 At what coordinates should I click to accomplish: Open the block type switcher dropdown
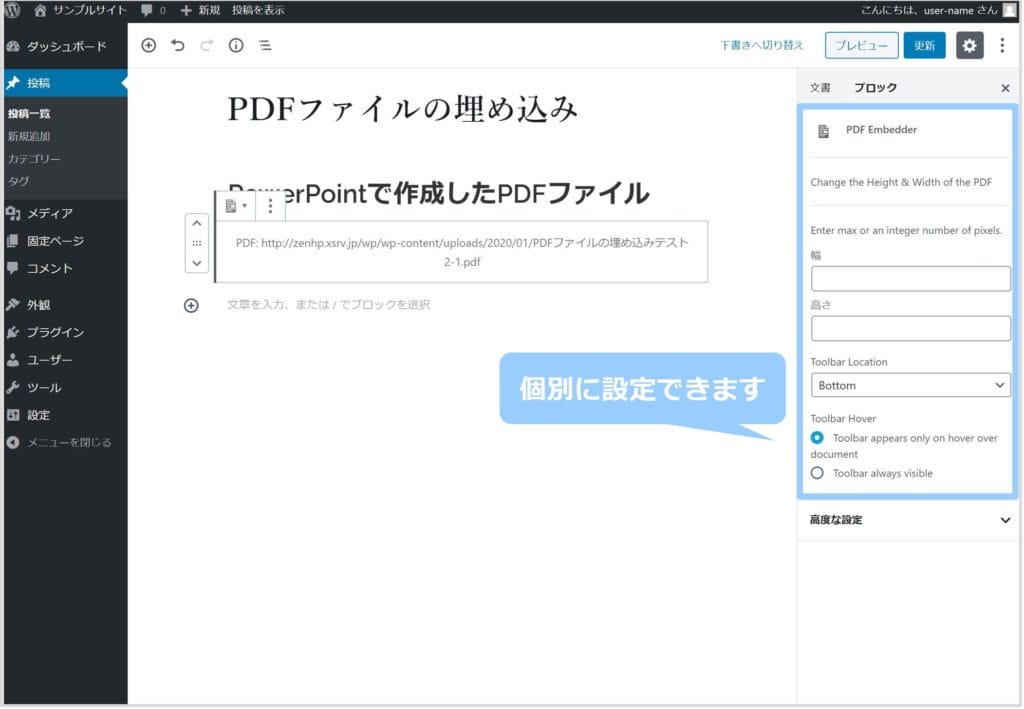(236, 206)
